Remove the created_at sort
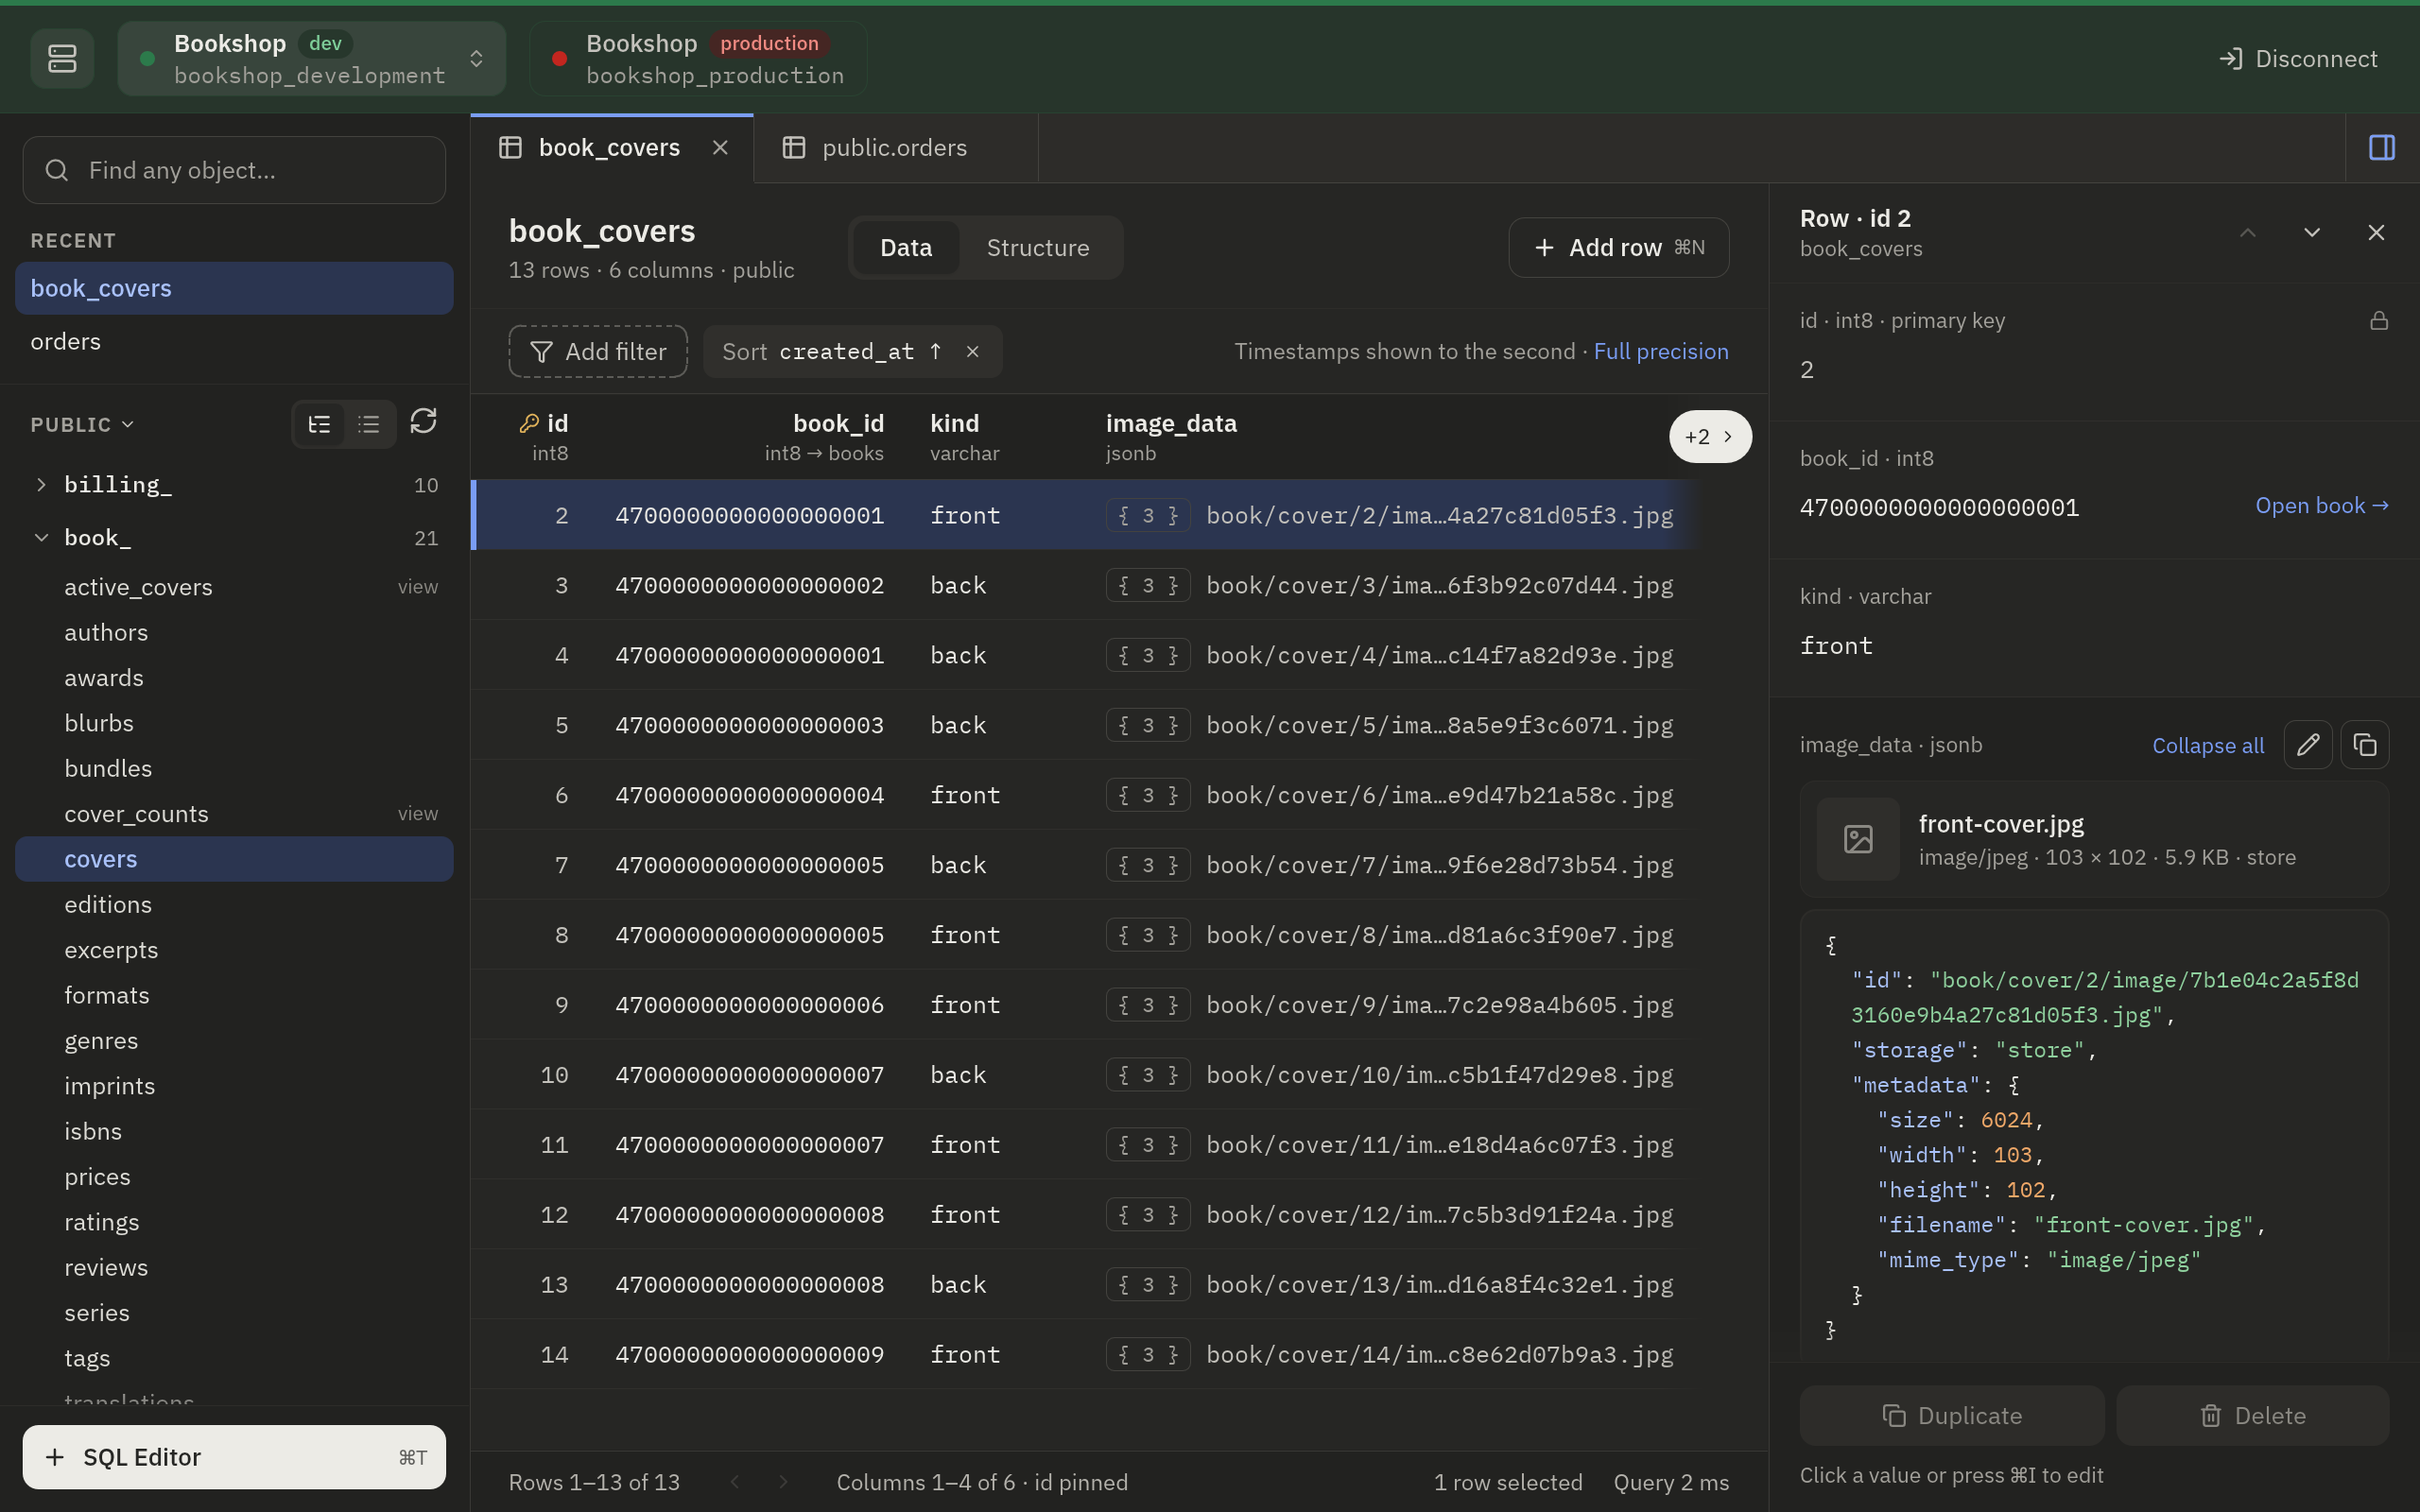Image resolution: width=2420 pixels, height=1512 pixels. (x=972, y=352)
